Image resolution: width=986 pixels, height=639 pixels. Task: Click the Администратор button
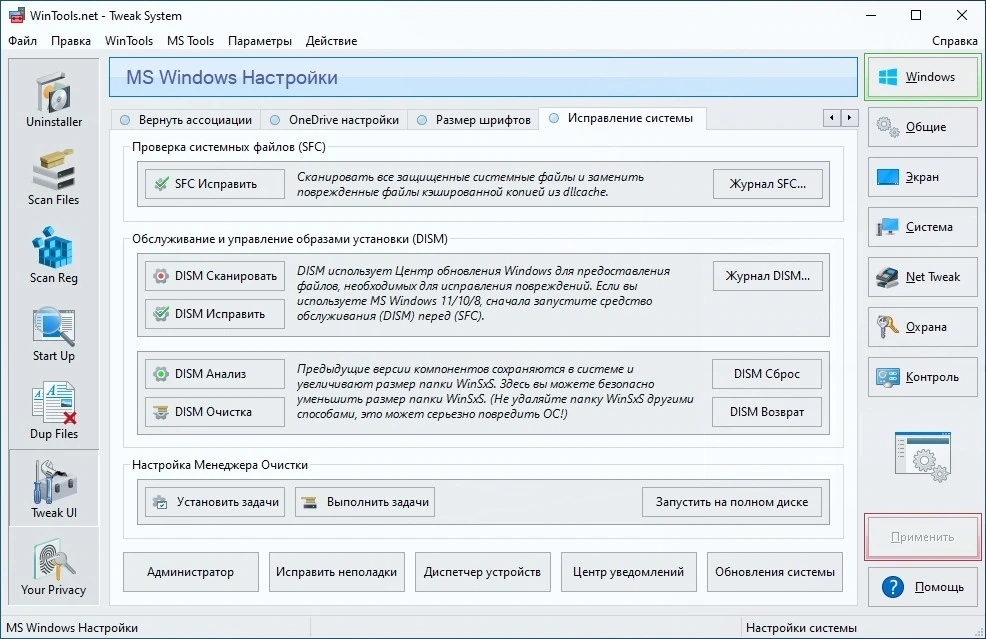[191, 572]
